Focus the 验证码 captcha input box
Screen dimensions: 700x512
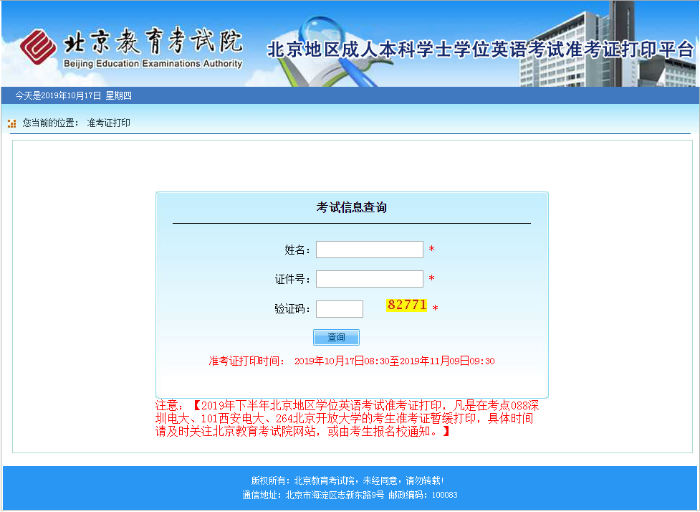339,309
